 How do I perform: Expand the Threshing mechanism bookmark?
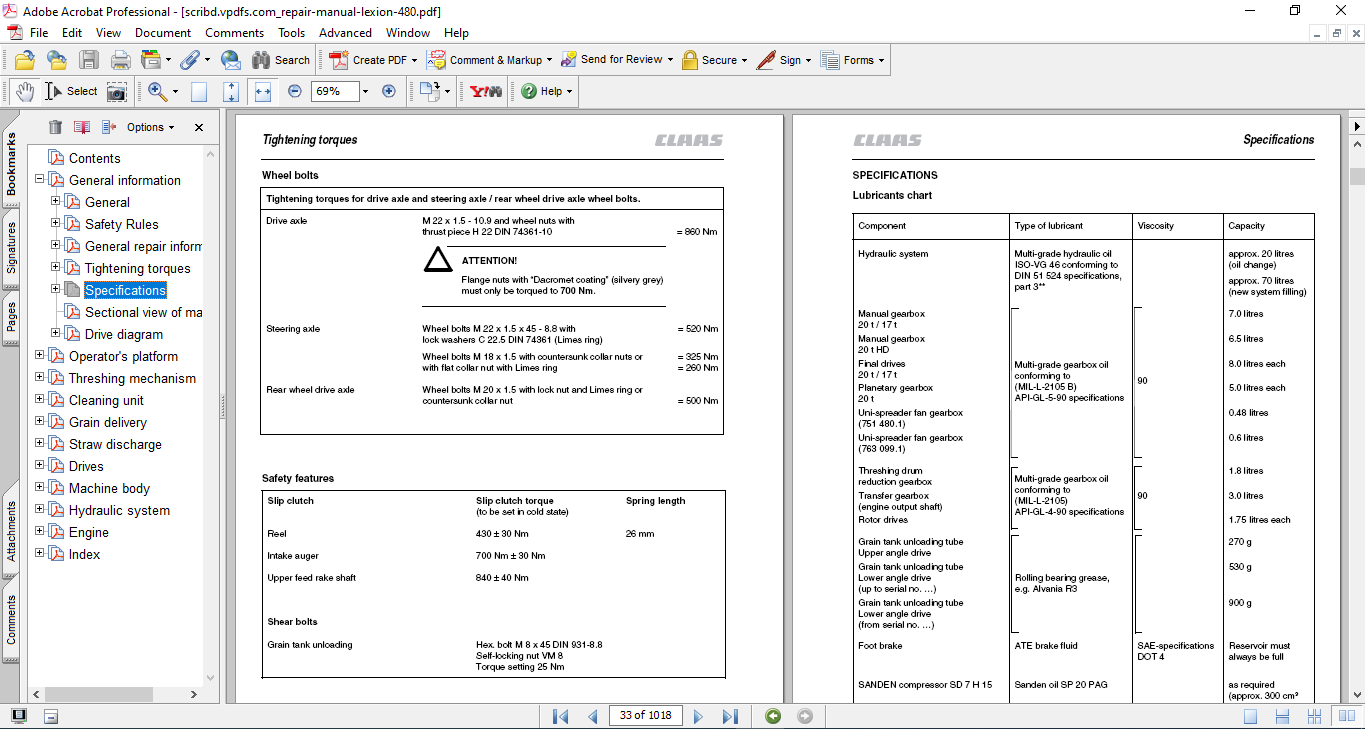point(40,378)
